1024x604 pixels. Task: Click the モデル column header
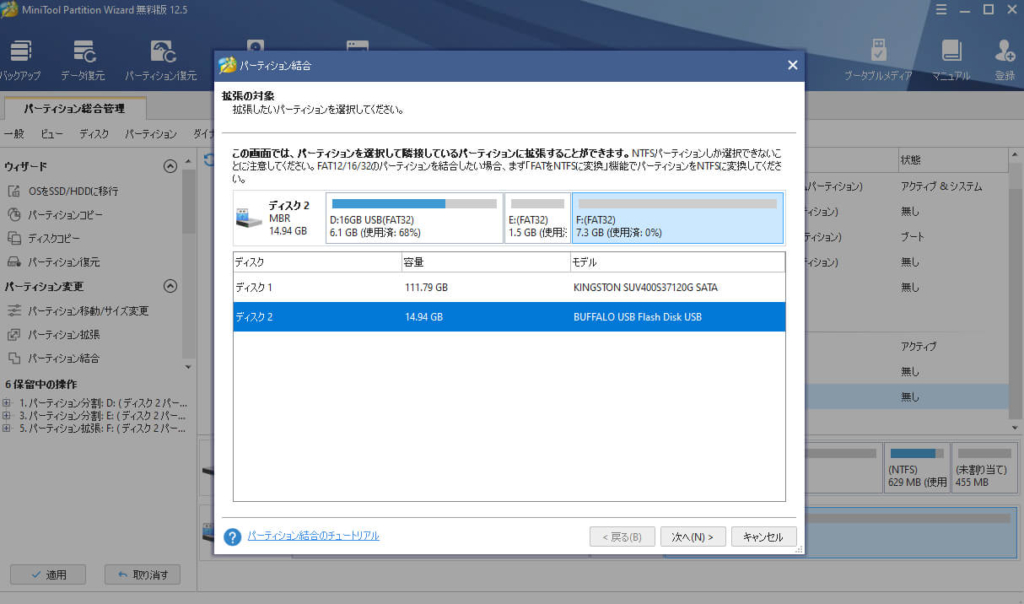coord(678,262)
